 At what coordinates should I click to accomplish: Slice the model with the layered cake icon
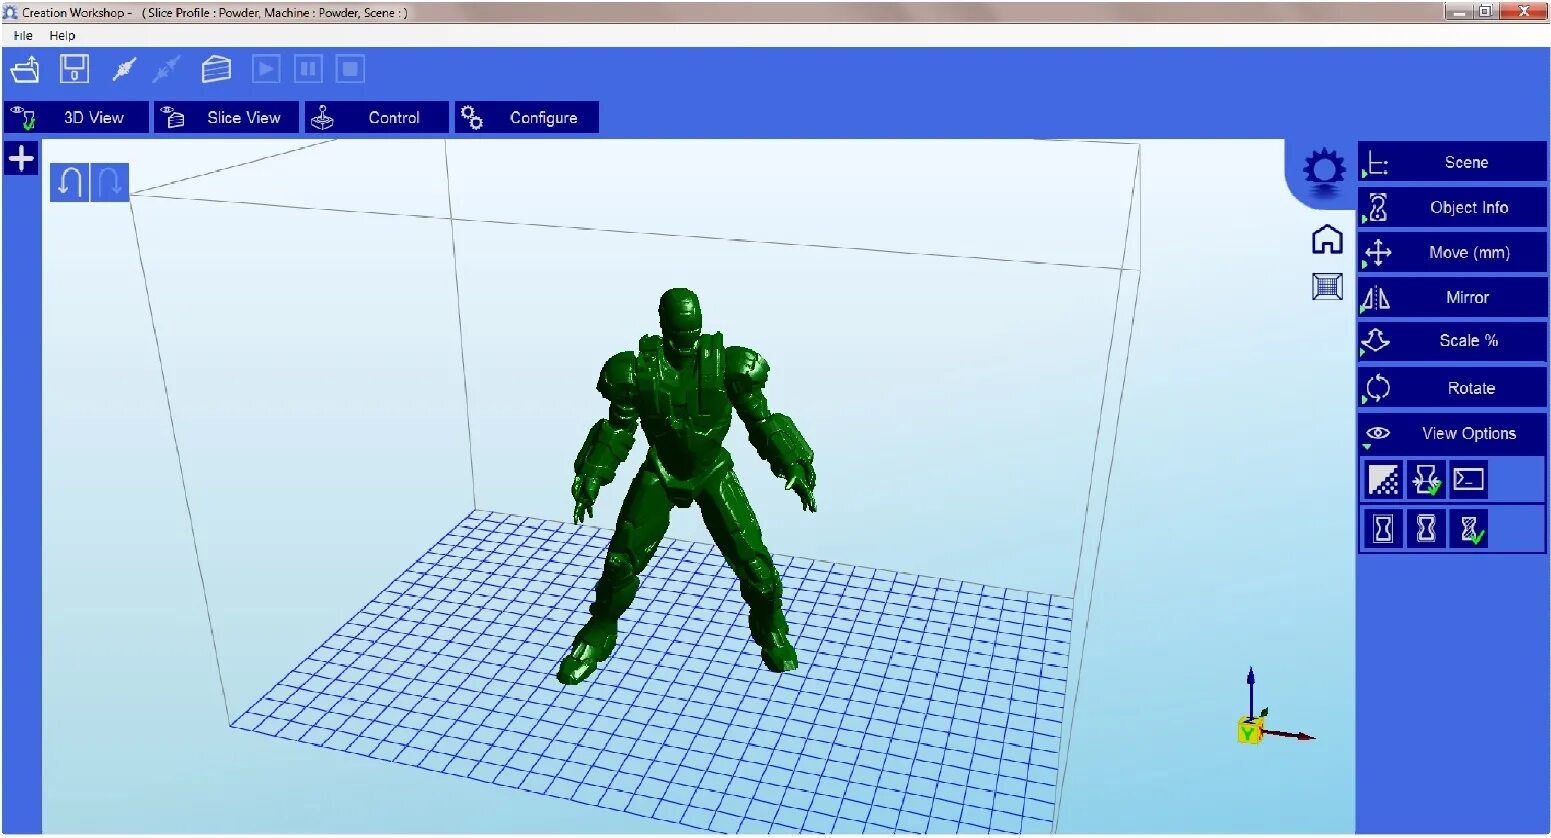[216, 69]
